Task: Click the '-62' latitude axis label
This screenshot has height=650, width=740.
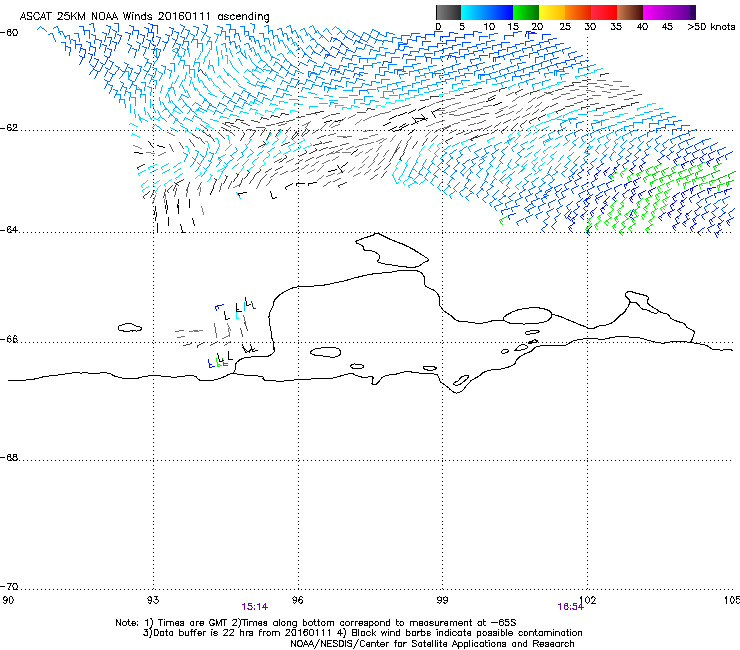Action: [9, 128]
